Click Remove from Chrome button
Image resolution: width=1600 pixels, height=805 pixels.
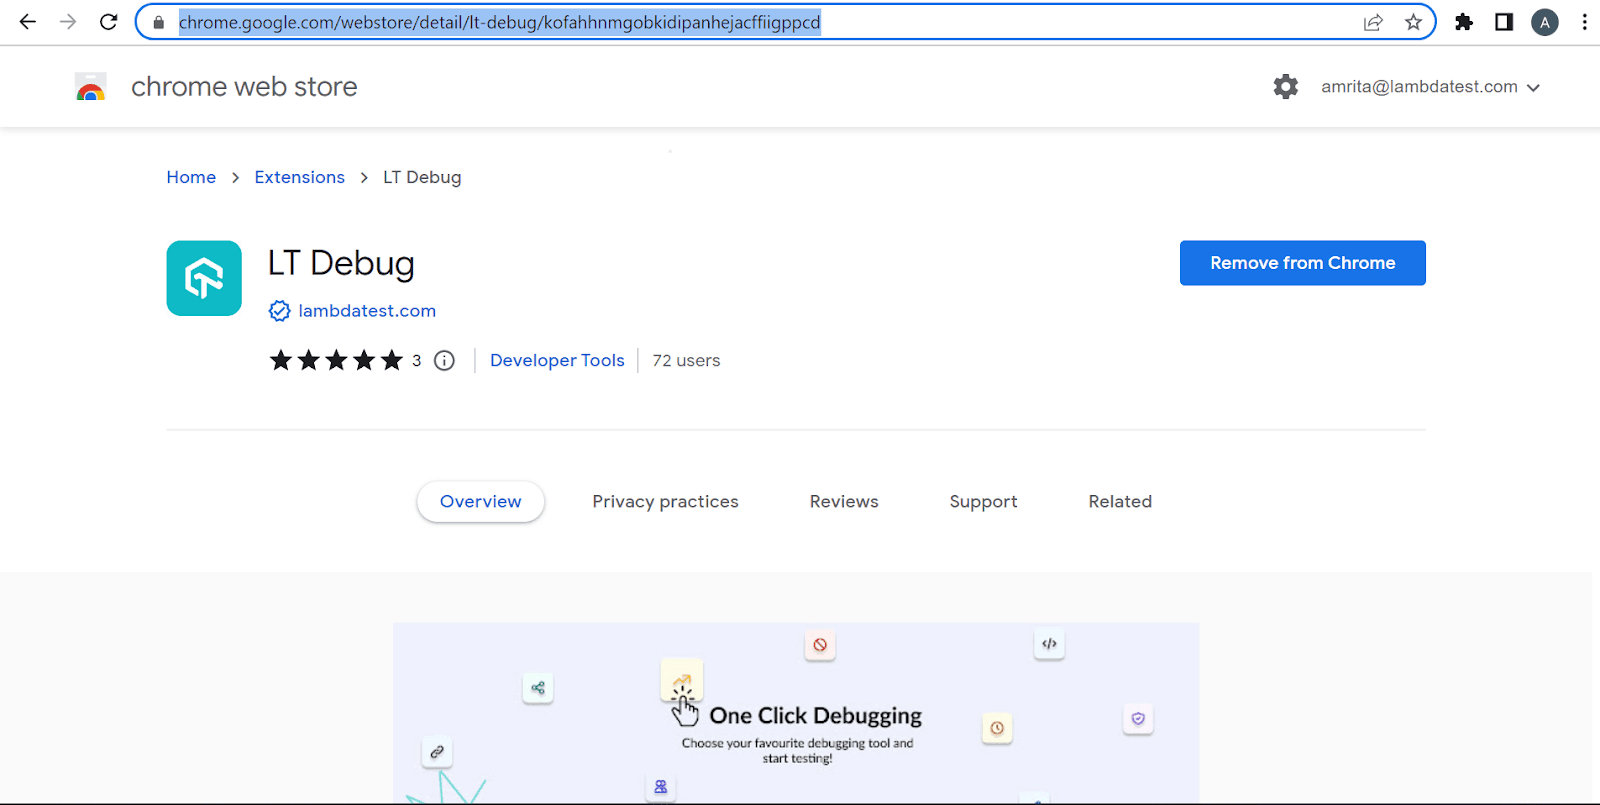point(1302,263)
